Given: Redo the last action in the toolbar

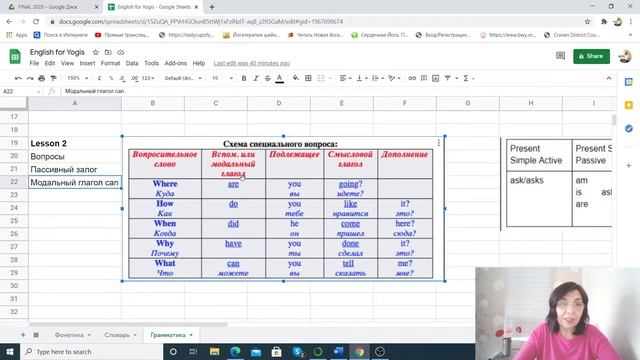Looking at the screenshot, I should (x=30, y=78).
